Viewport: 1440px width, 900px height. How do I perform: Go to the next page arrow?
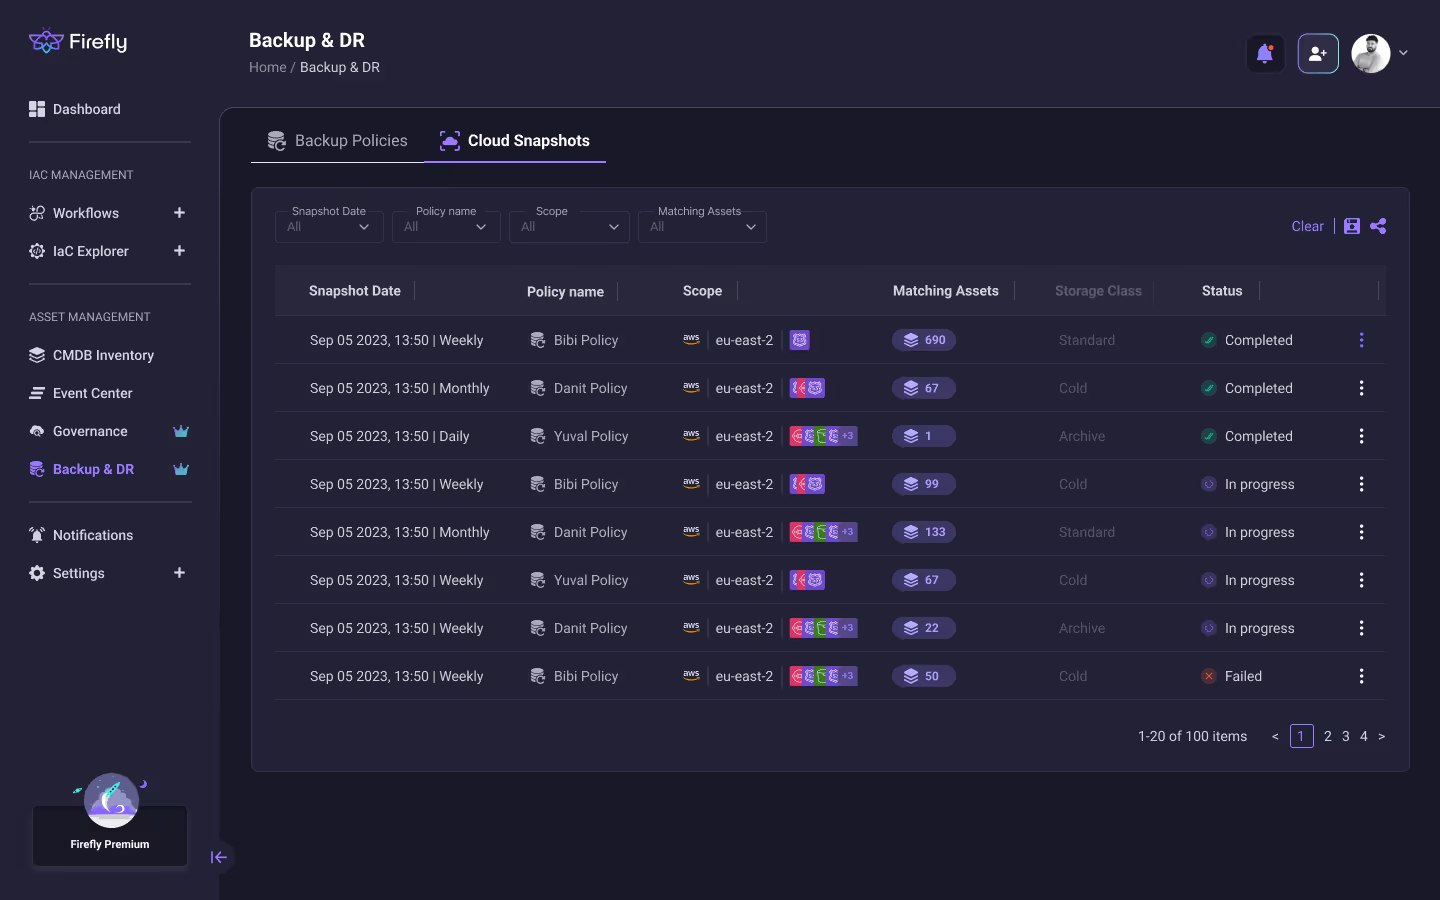click(1381, 736)
